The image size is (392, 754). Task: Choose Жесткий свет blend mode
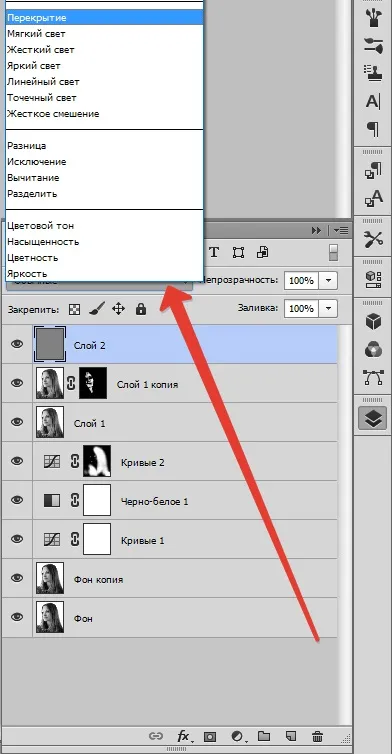[105, 50]
